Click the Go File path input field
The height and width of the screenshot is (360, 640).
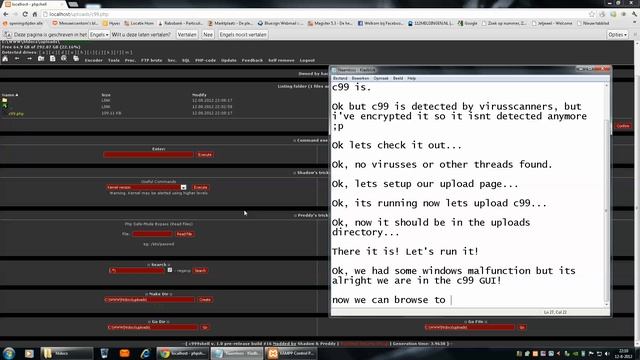coord(469,327)
